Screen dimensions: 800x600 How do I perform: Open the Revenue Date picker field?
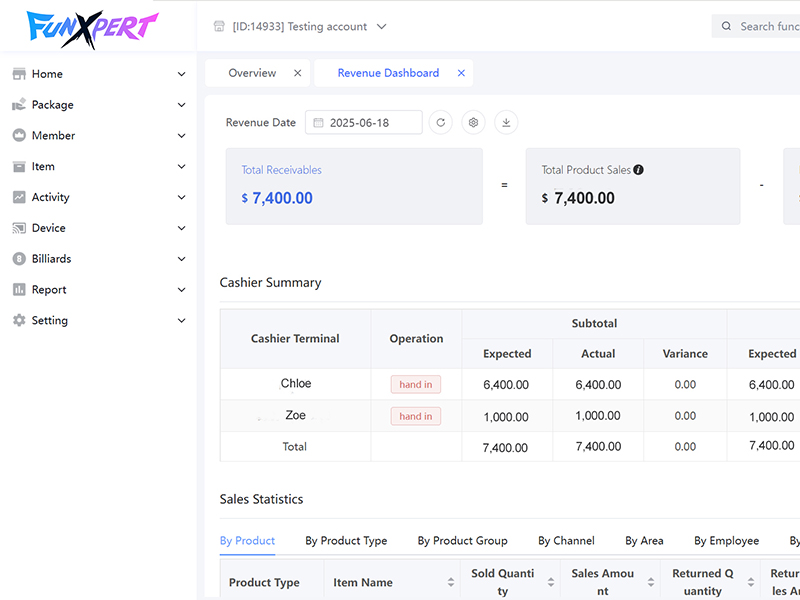[x=364, y=122]
